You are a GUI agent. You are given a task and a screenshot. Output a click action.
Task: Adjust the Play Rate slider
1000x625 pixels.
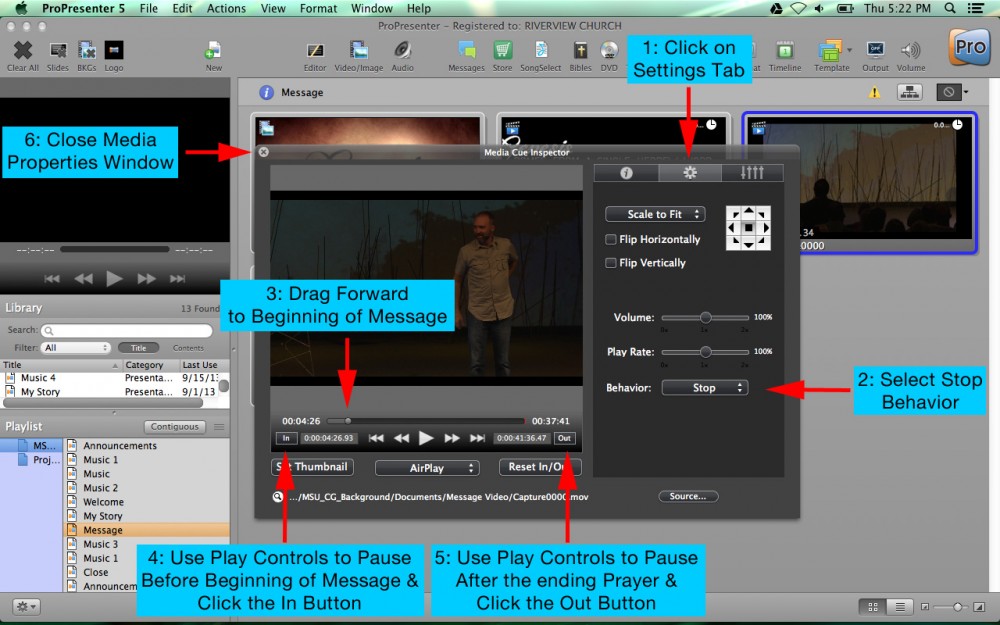pos(705,351)
